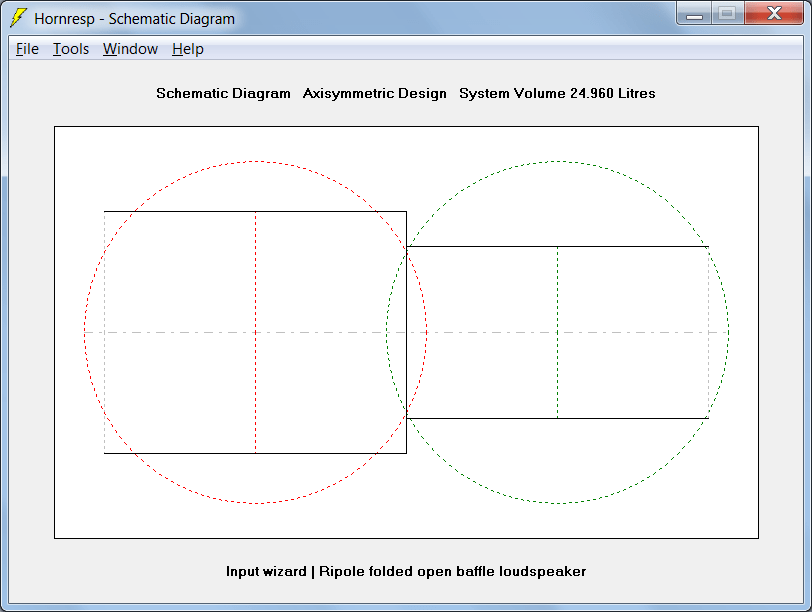
Task: Open the Window menu
Action: click(130, 49)
